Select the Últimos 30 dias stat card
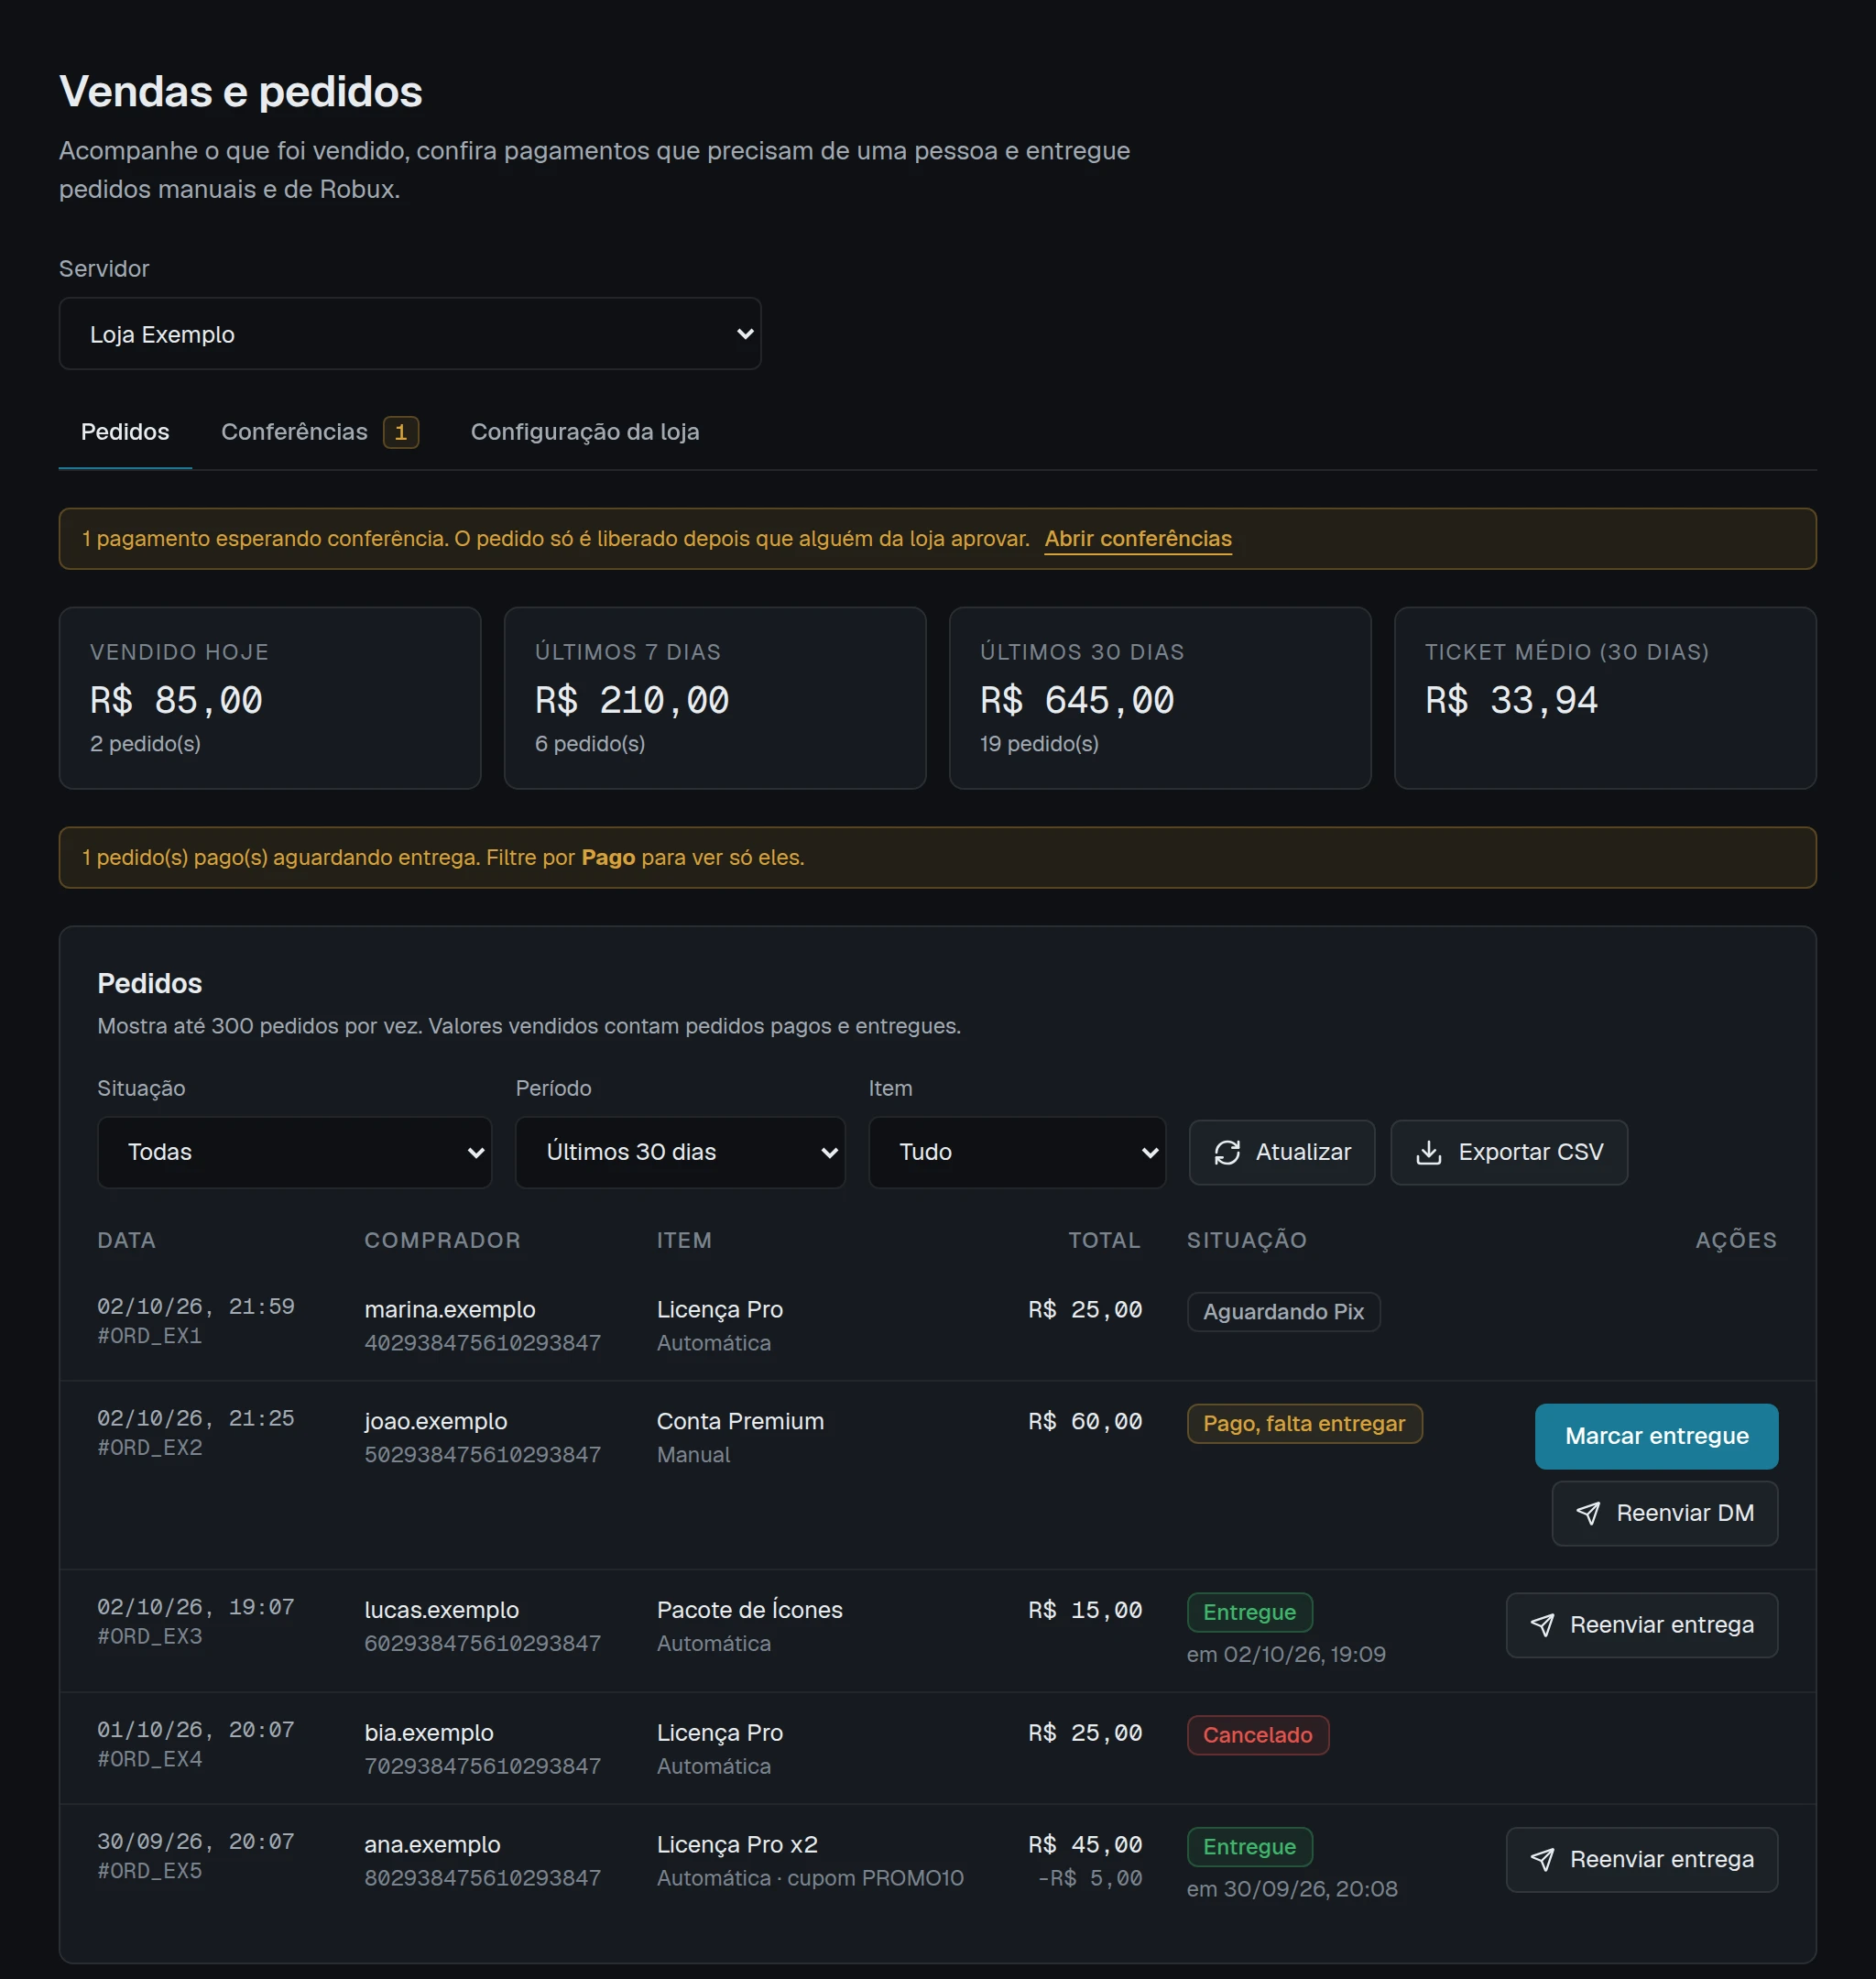The height and width of the screenshot is (1979, 1876). (1160, 698)
